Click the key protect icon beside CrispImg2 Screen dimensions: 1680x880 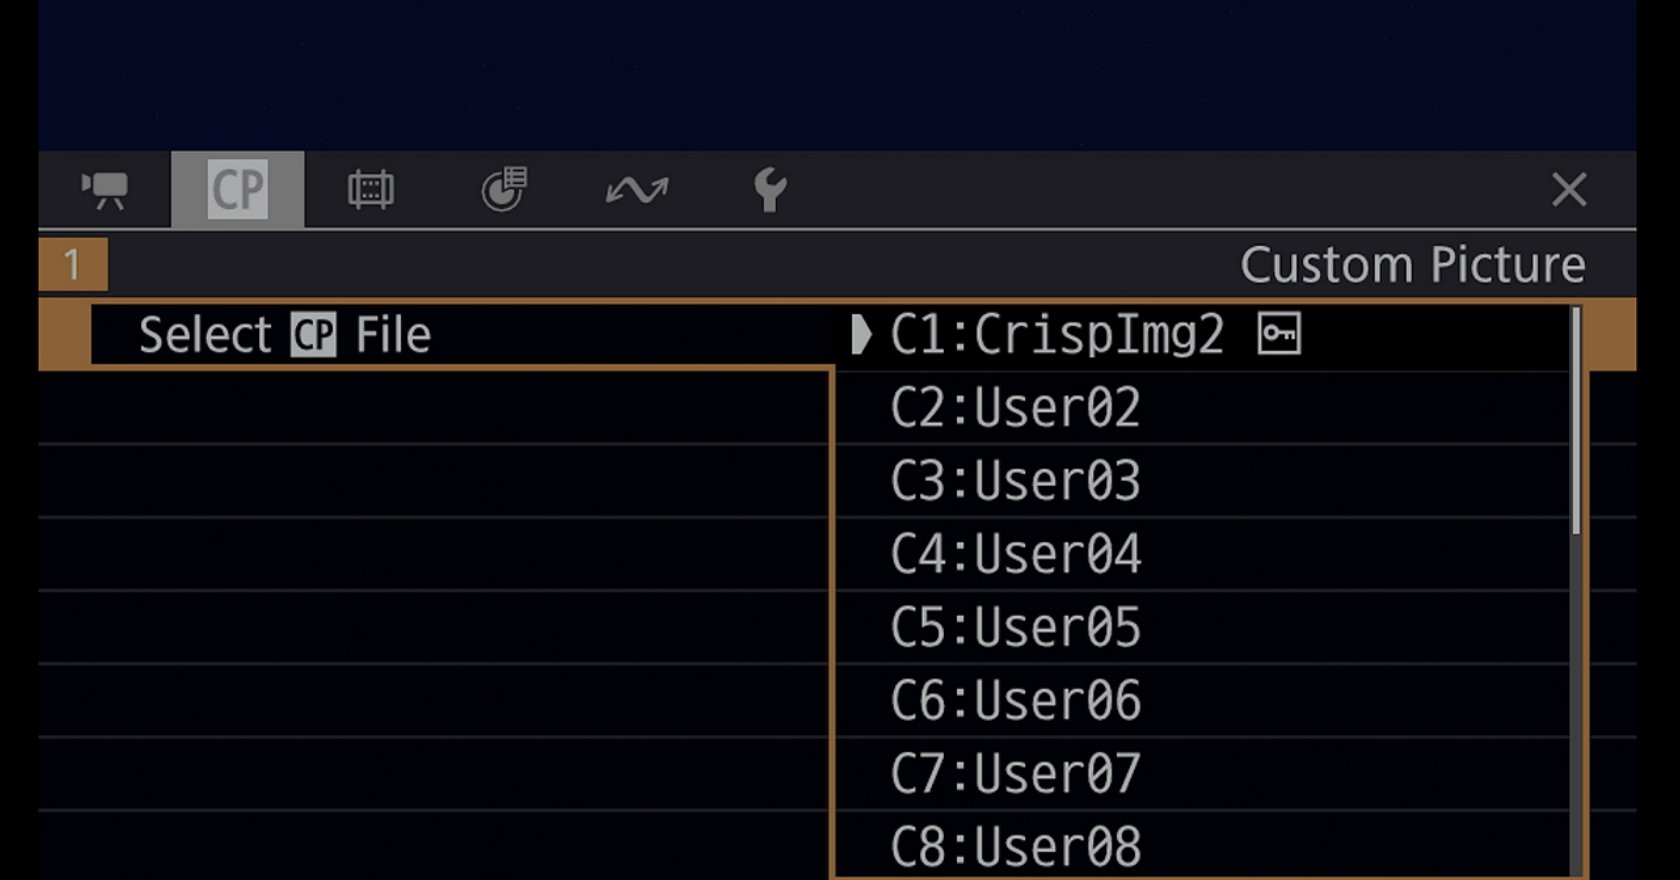click(1279, 334)
